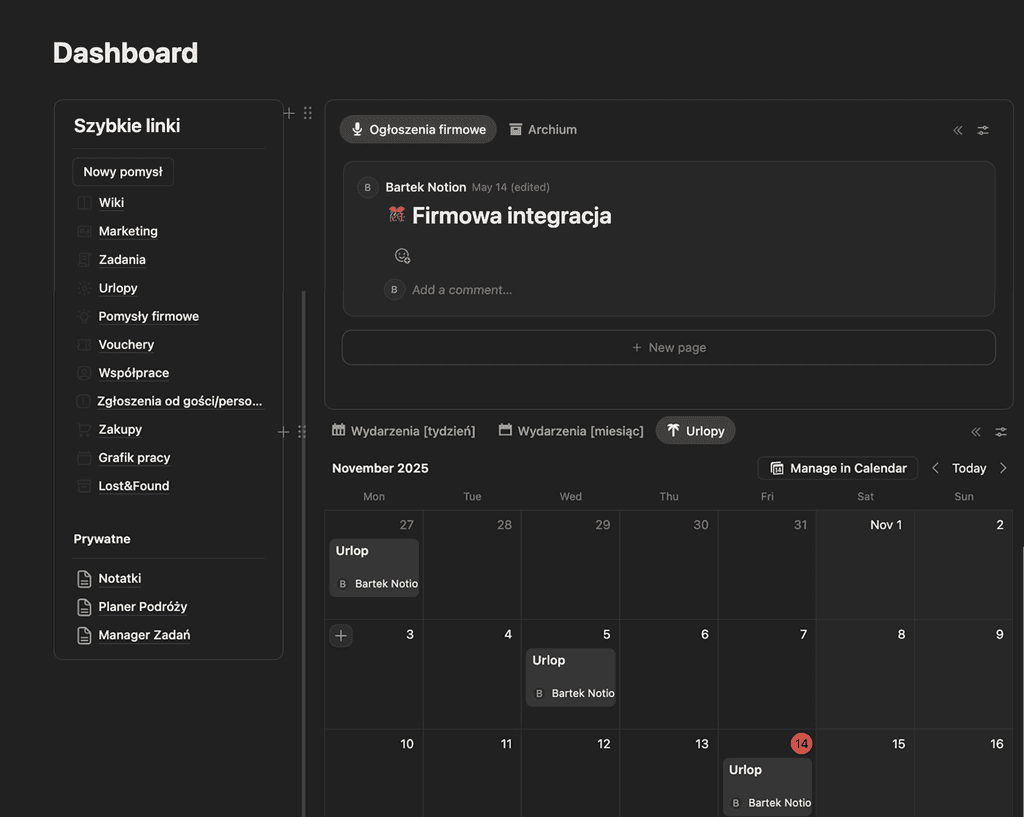Image resolution: width=1024 pixels, height=817 pixels.
Task: Click the New page button
Action: tap(669, 347)
